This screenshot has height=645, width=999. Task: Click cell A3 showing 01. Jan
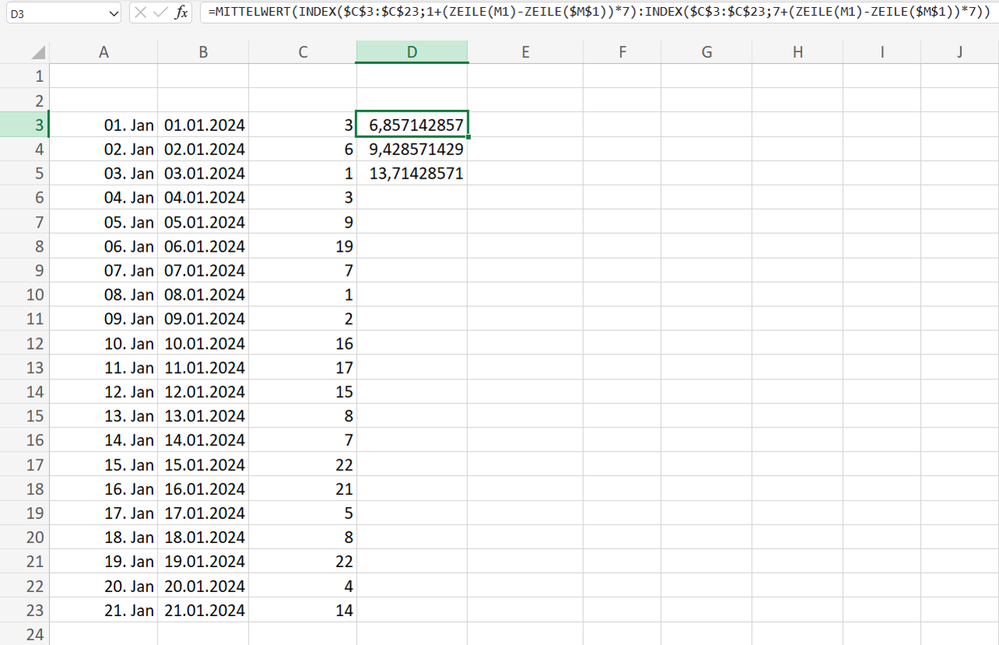(104, 125)
